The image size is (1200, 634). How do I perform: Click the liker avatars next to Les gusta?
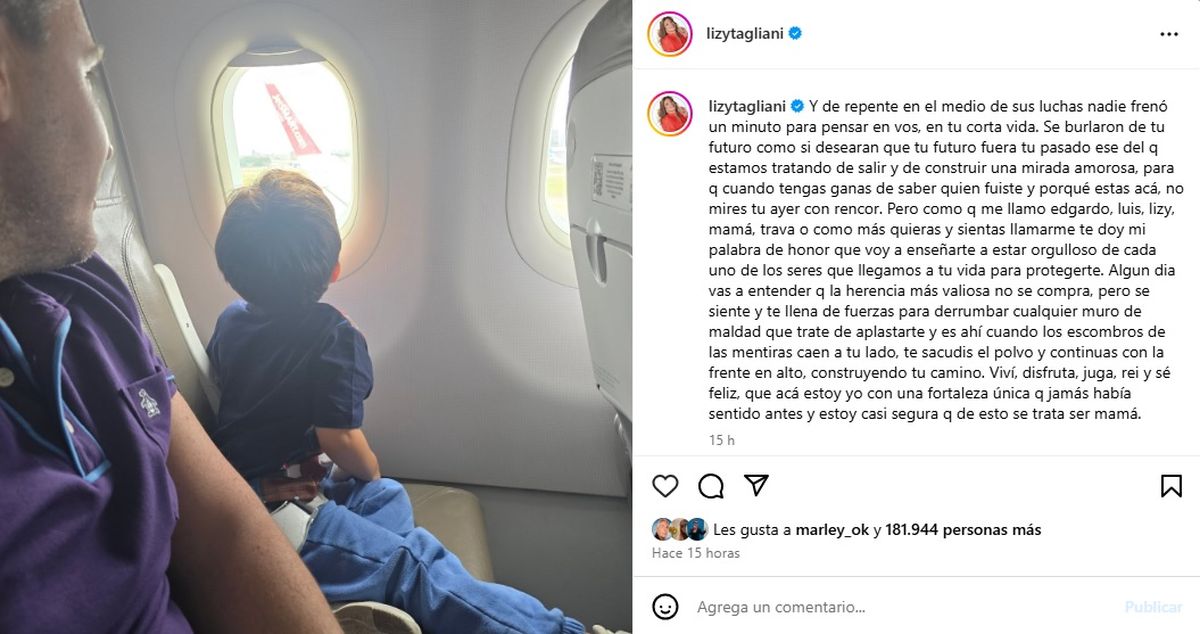[680, 530]
